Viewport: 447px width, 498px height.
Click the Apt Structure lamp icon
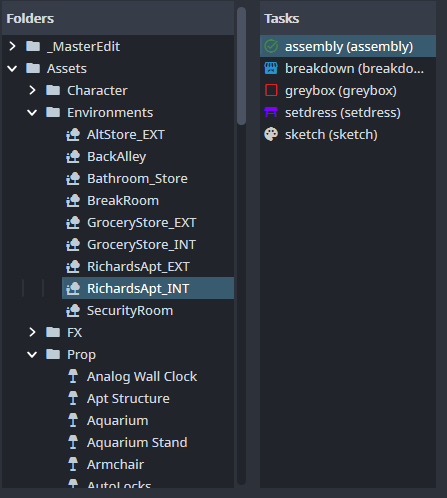click(73, 398)
